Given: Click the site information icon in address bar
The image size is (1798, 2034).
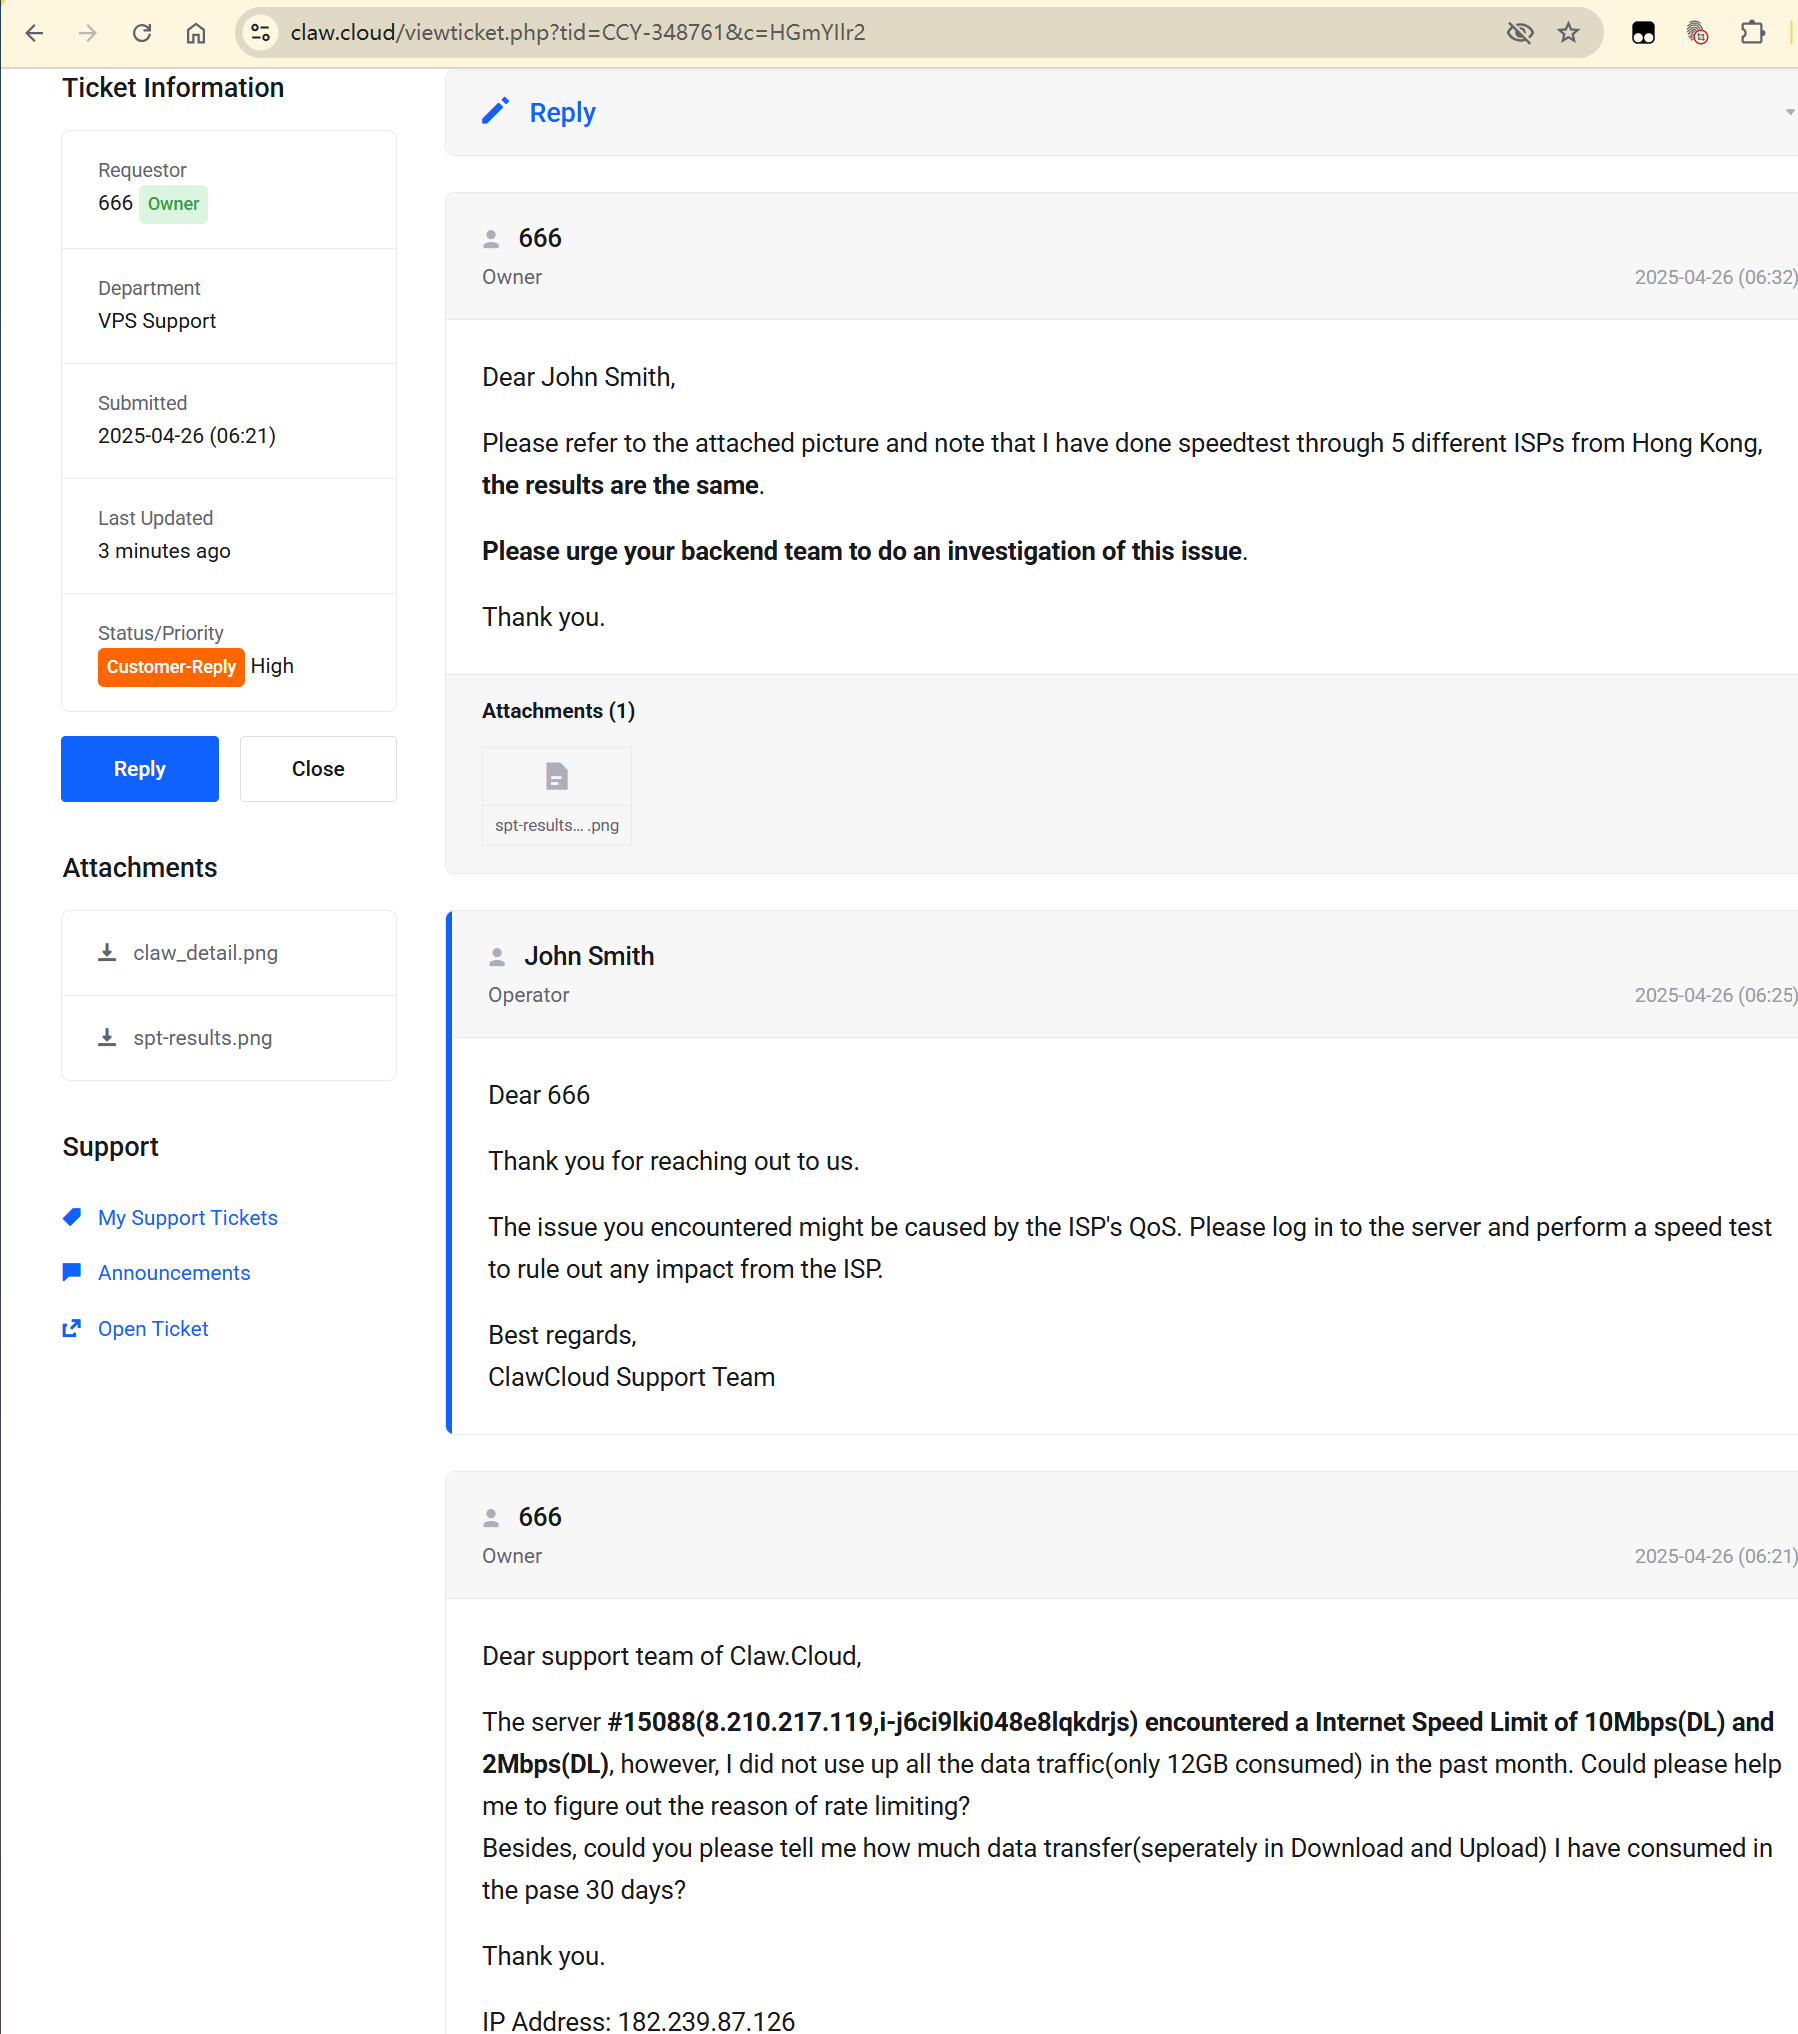Looking at the screenshot, I should pyautogui.click(x=260, y=32).
